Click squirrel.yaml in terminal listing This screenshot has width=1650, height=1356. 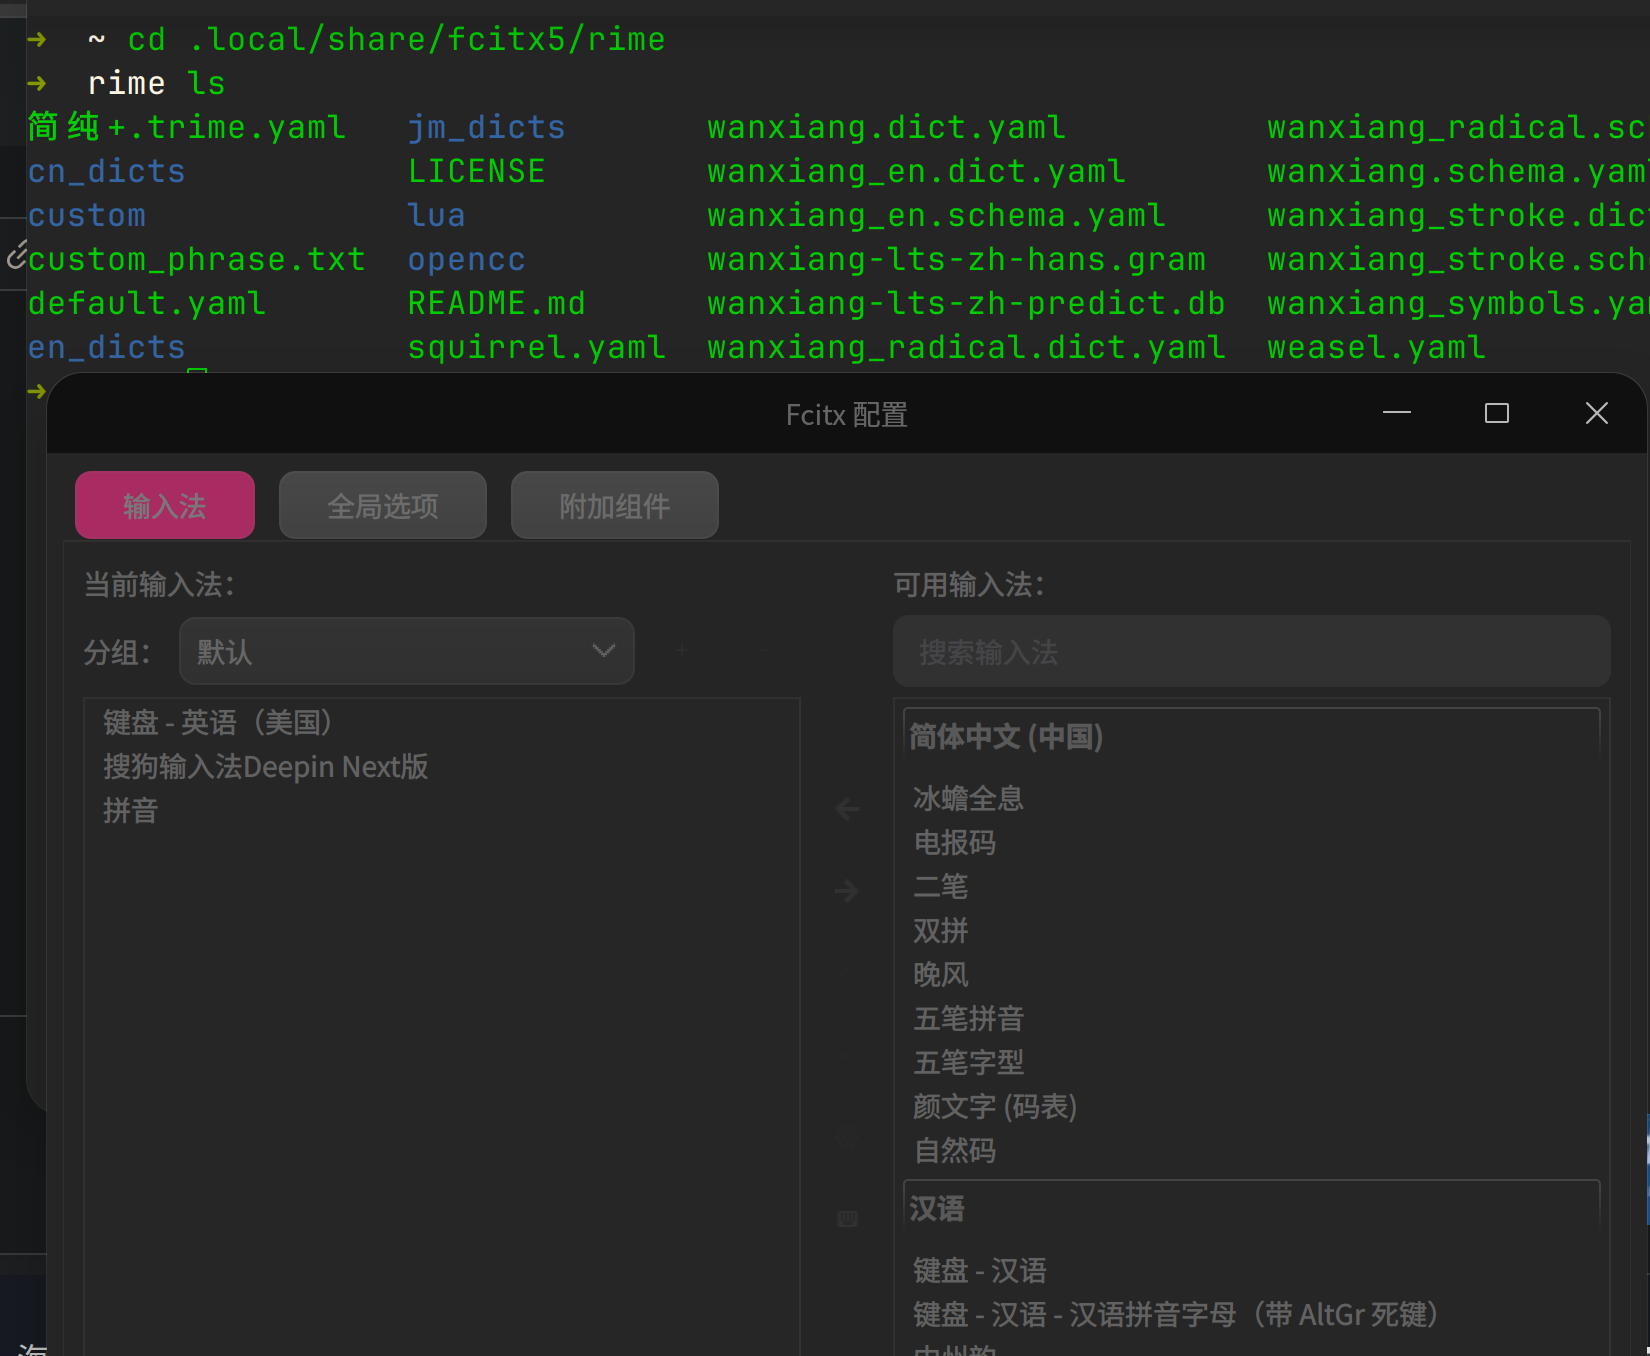click(x=537, y=347)
